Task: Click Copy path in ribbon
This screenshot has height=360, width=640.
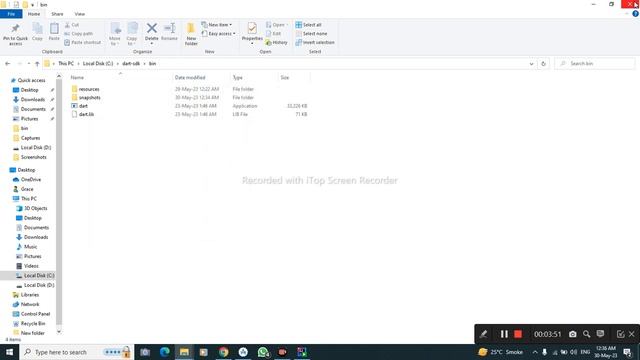Action: coord(78,33)
